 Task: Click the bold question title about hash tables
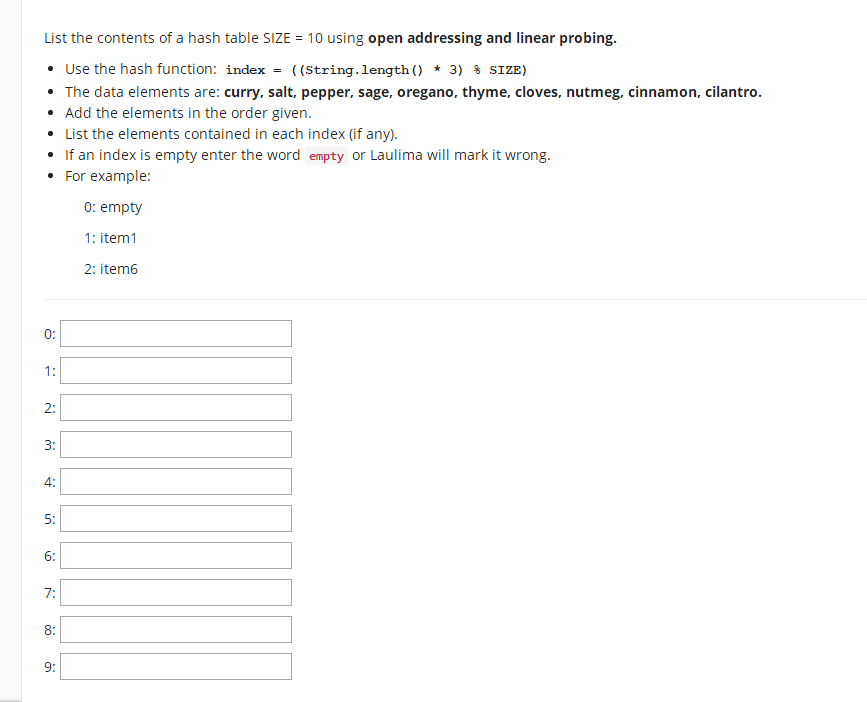click(x=329, y=37)
